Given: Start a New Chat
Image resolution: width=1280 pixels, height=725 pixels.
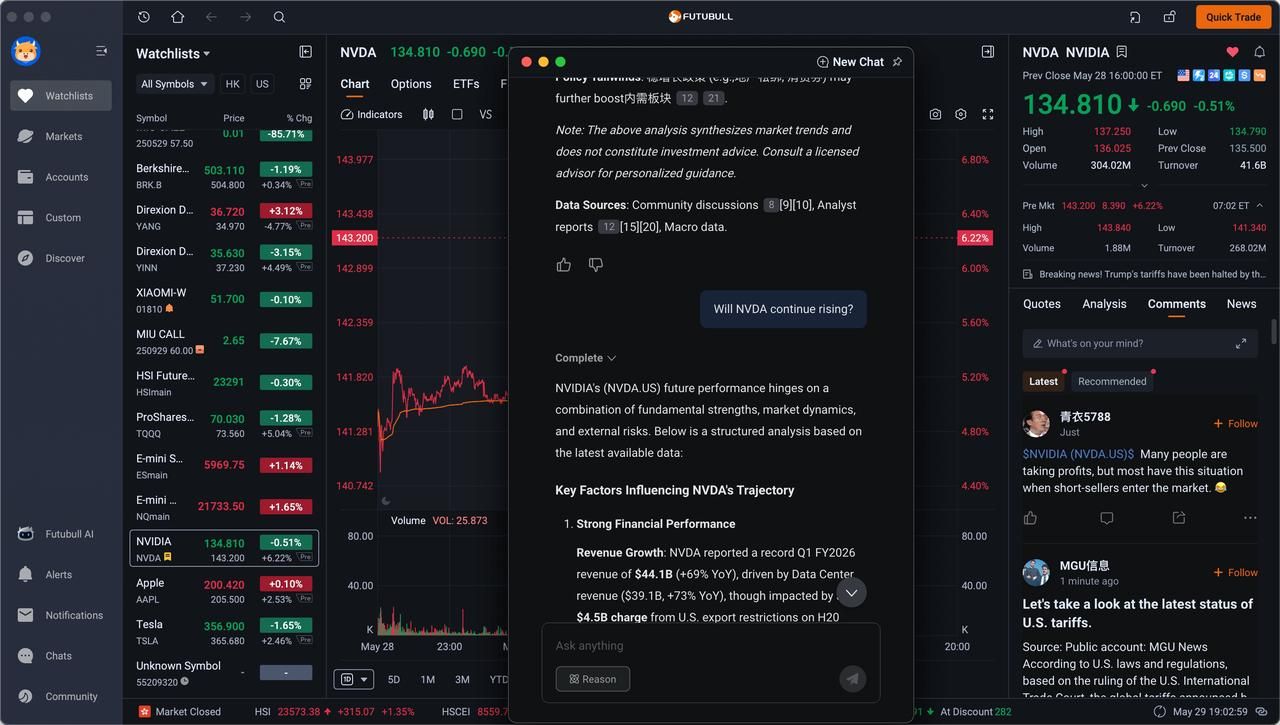Looking at the screenshot, I should pos(850,62).
